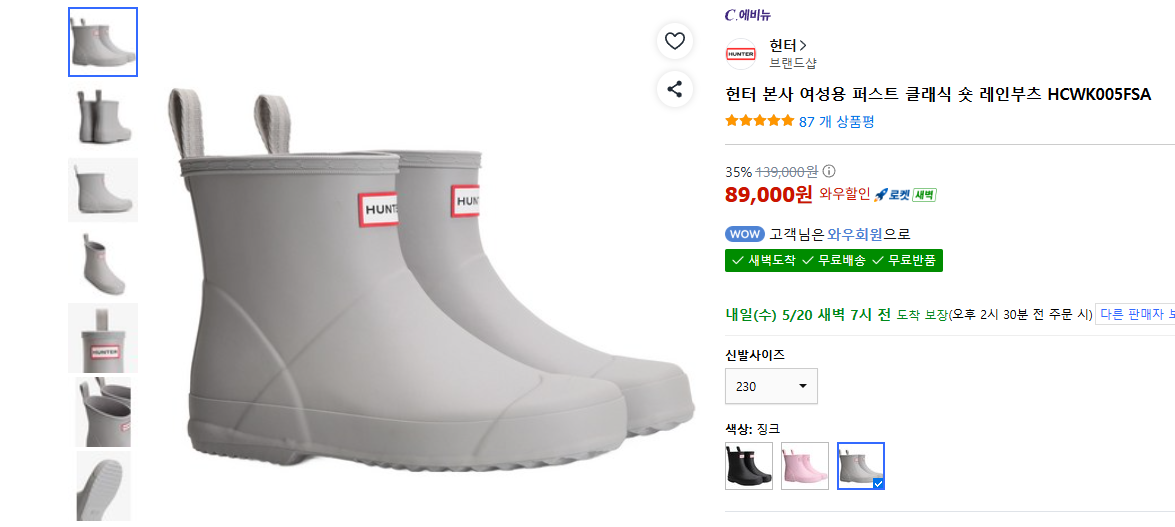Show the Hunter logo close-up thumbnail
The height and width of the screenshot is (527, 1175).
click(103, 338)
